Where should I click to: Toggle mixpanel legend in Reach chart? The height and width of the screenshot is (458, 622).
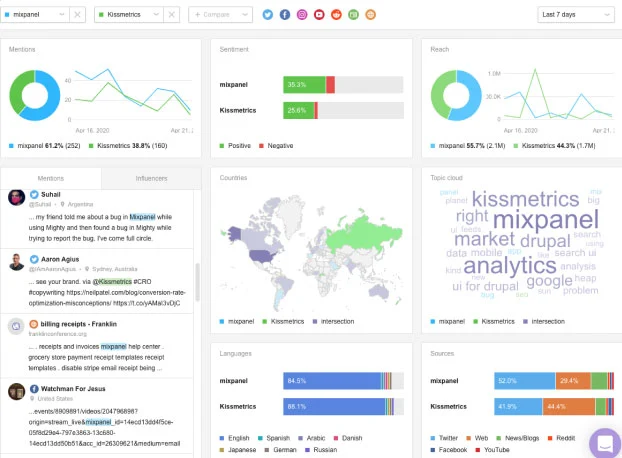468,146
